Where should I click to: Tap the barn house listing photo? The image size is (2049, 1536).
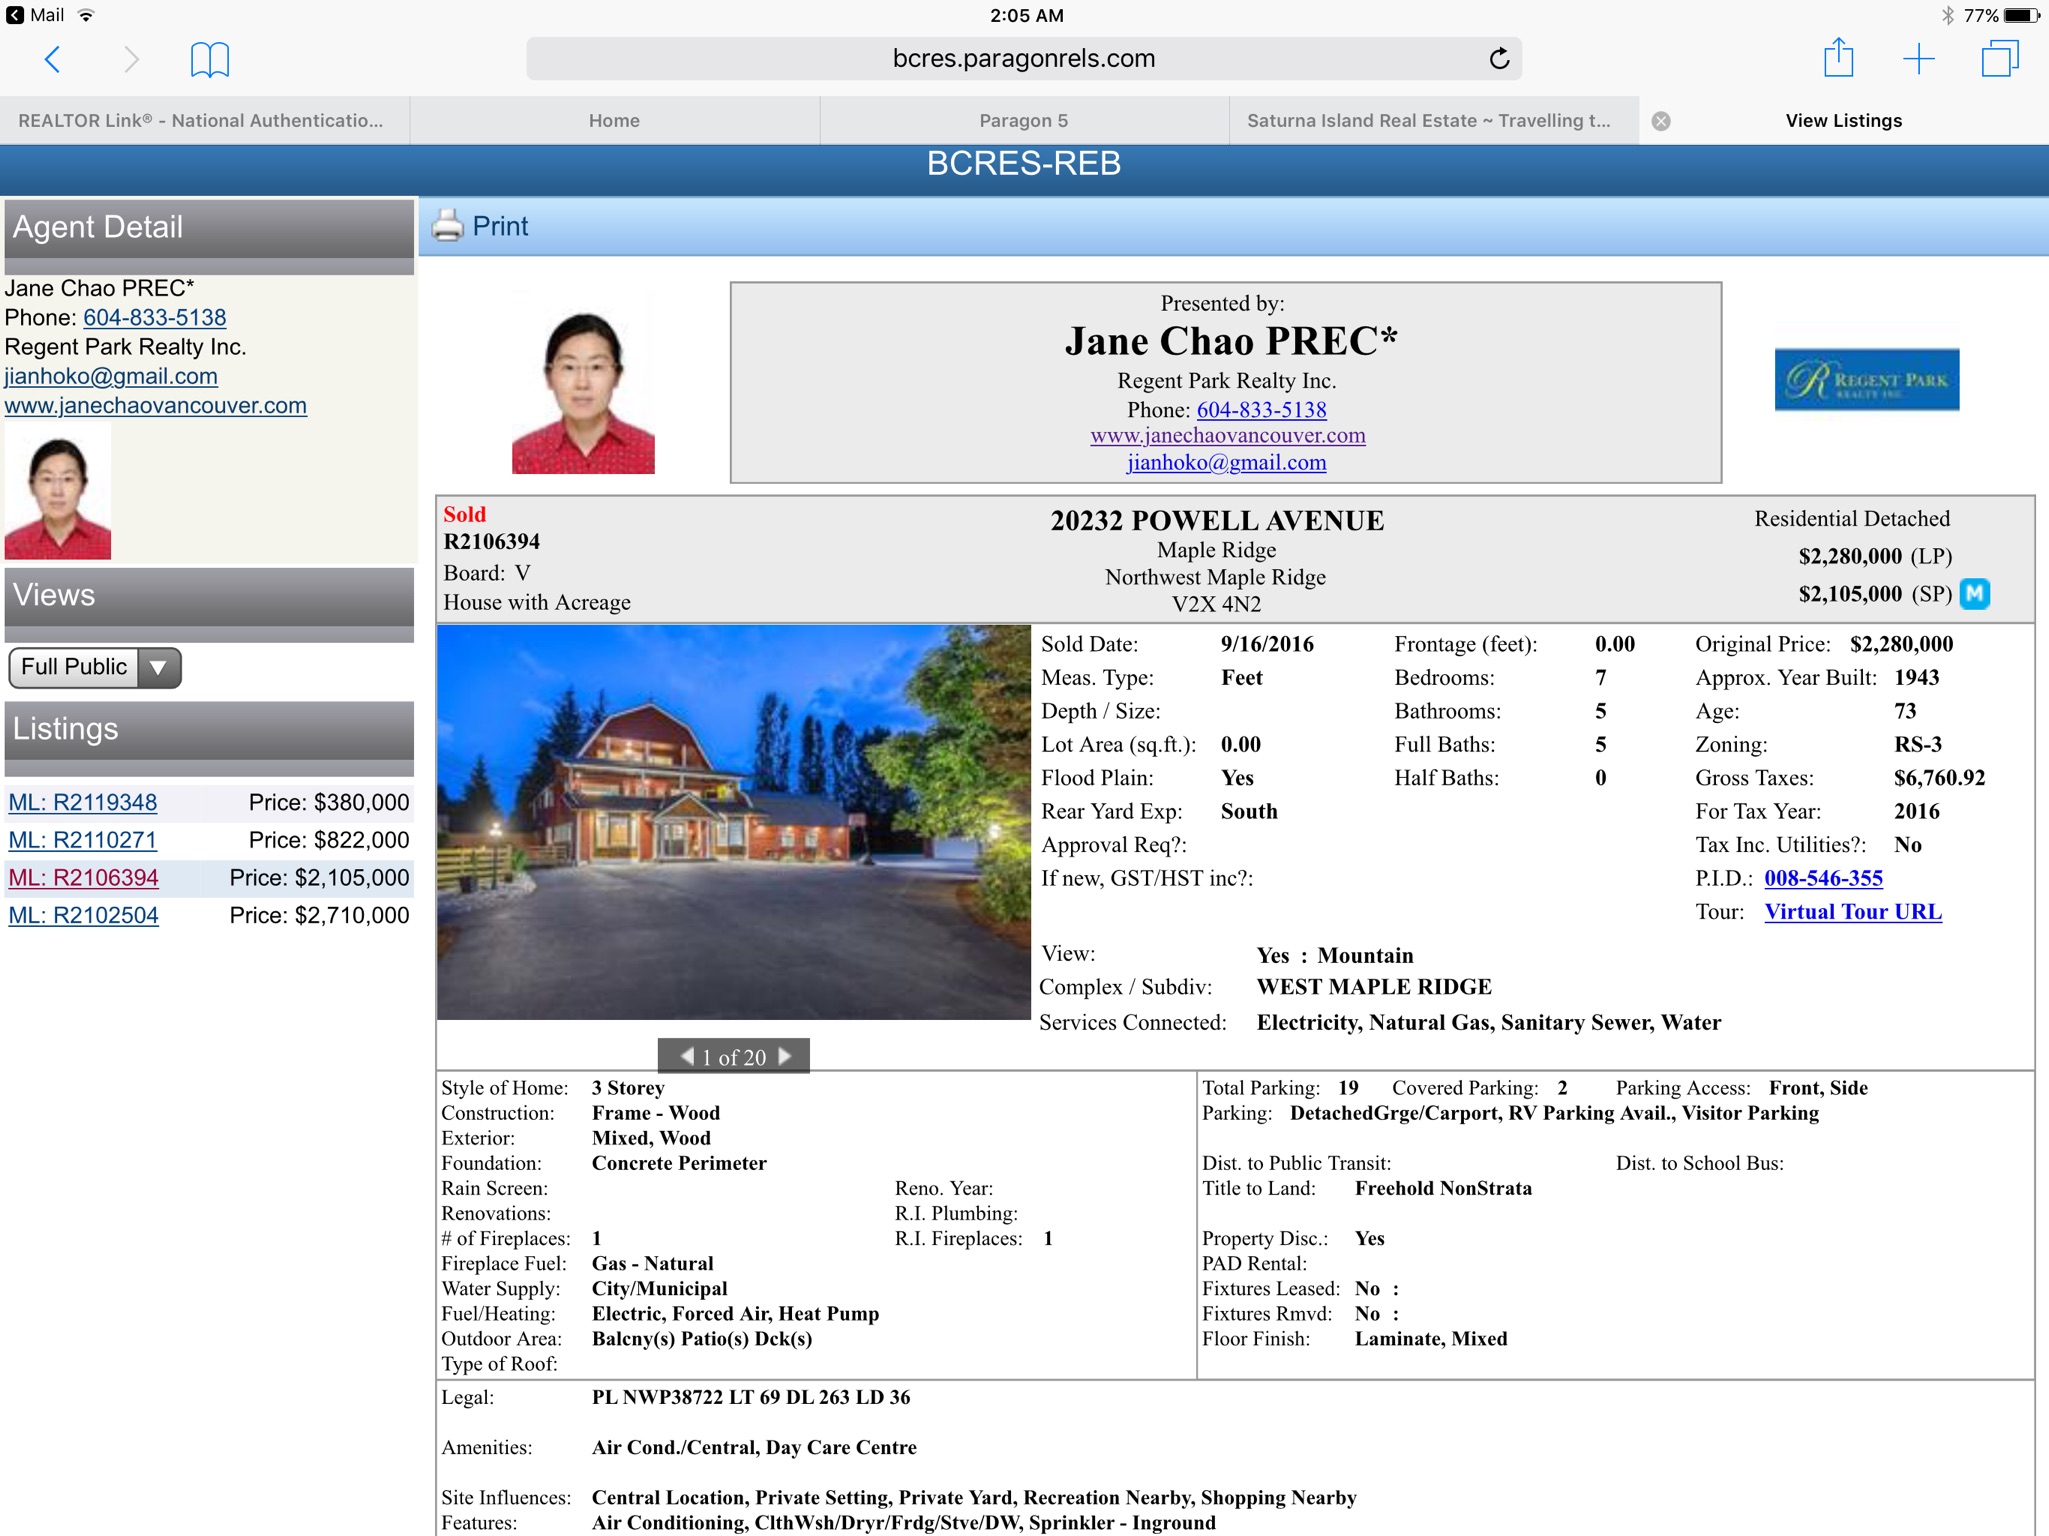point(733,822)
